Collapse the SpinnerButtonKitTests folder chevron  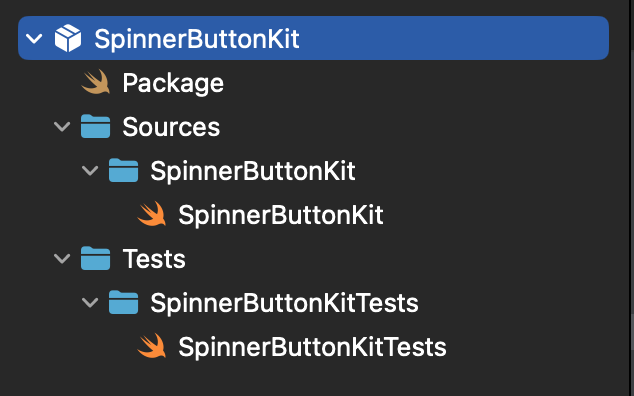point(90,303)
